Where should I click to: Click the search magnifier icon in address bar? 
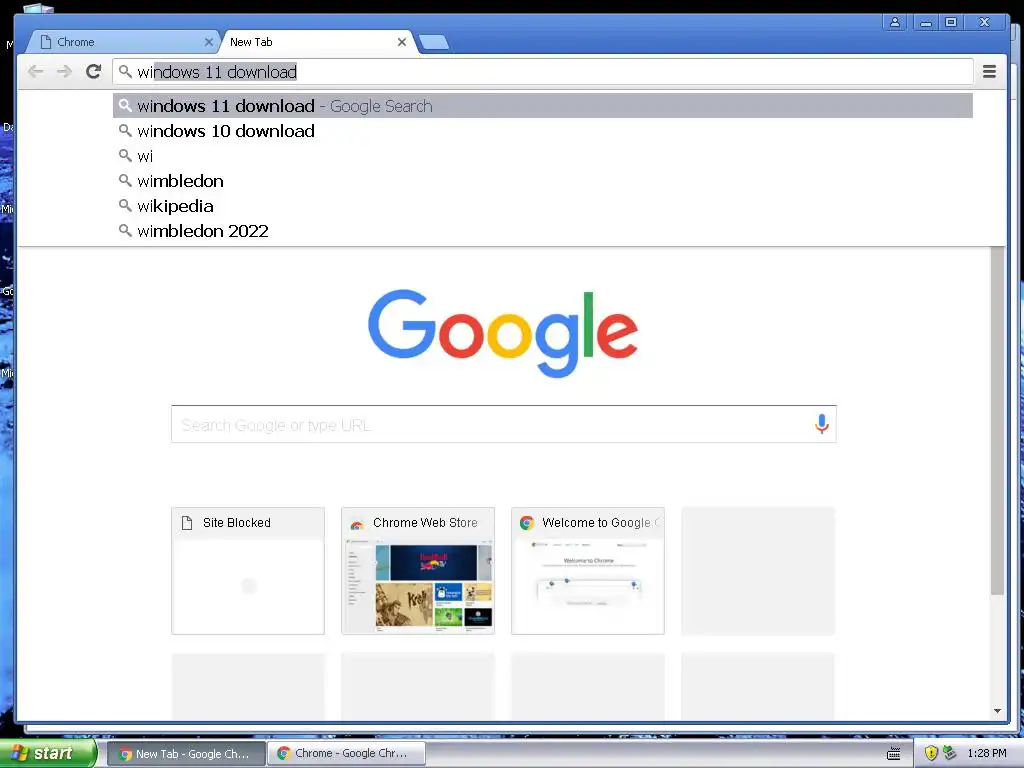point(125,71)
